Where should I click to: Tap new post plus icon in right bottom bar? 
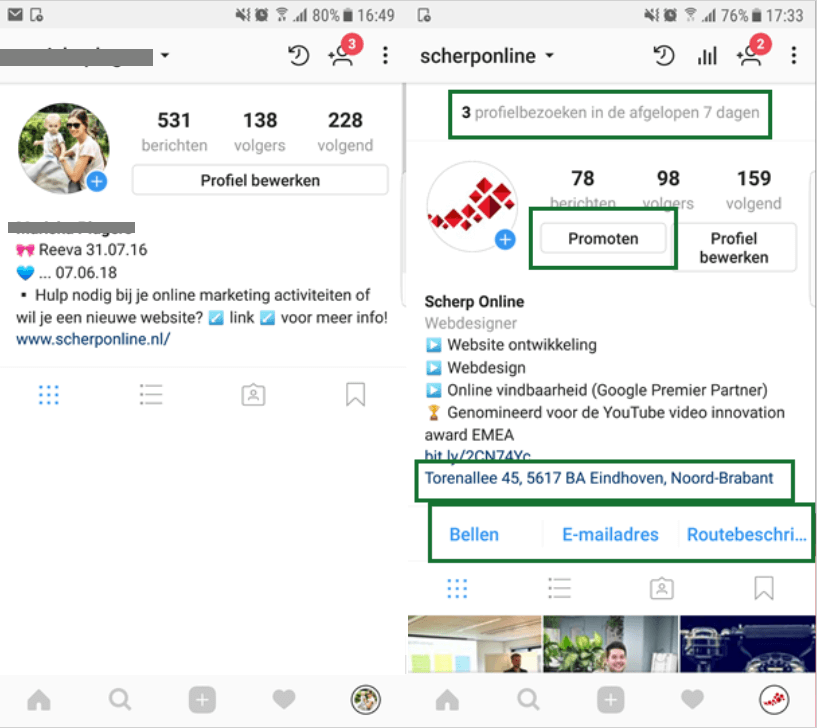tap(611, 699)
